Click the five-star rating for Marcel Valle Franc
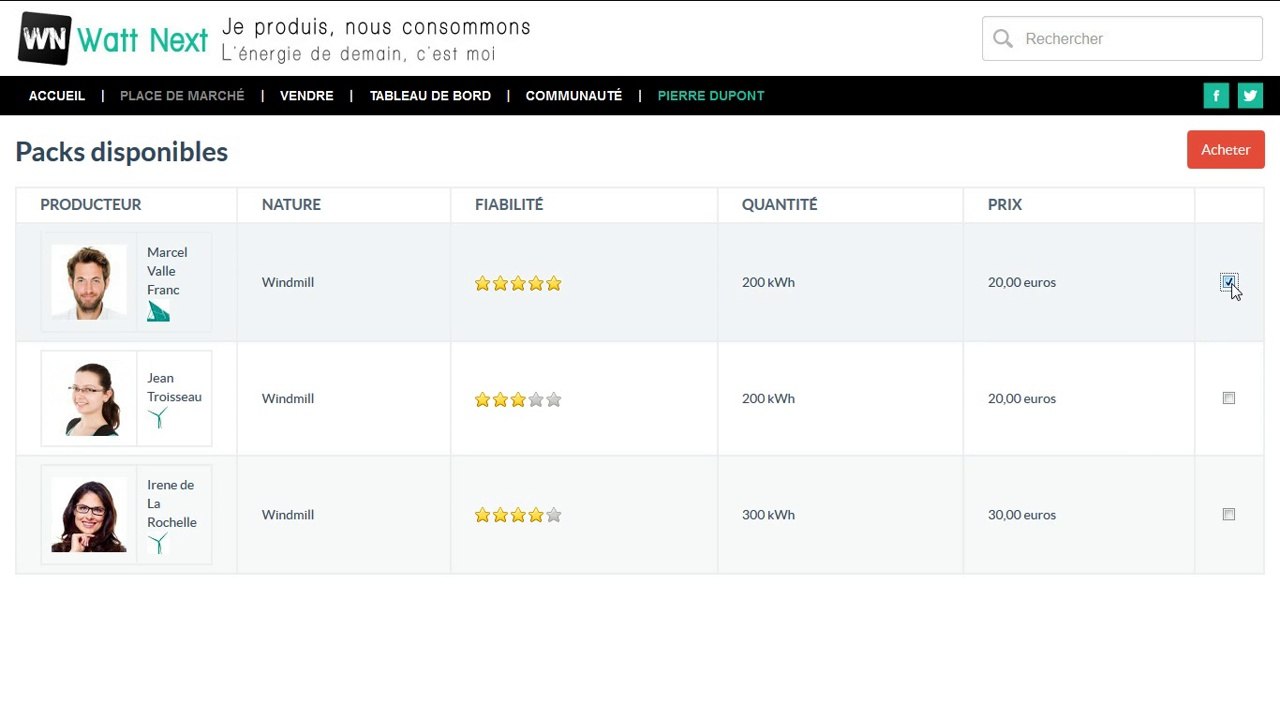This screenshot has height=720, width=1280. [x=518, y=283]
